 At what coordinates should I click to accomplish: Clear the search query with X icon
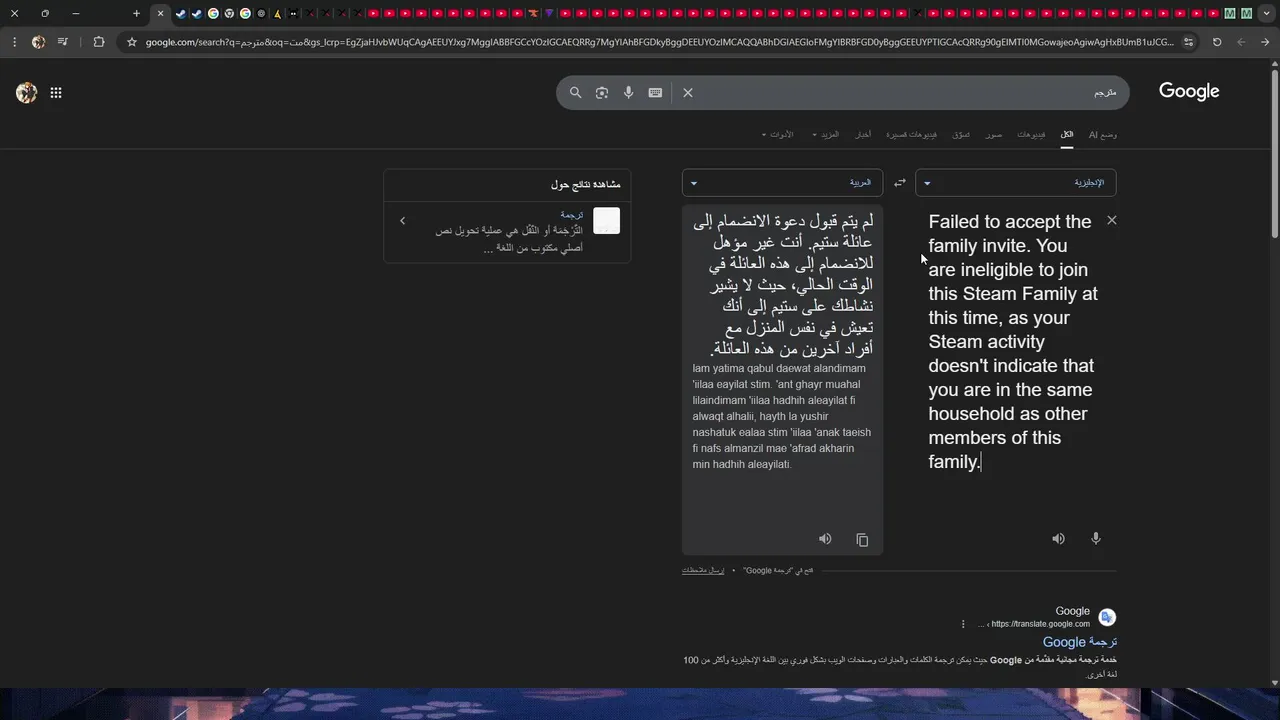point(688,92)
